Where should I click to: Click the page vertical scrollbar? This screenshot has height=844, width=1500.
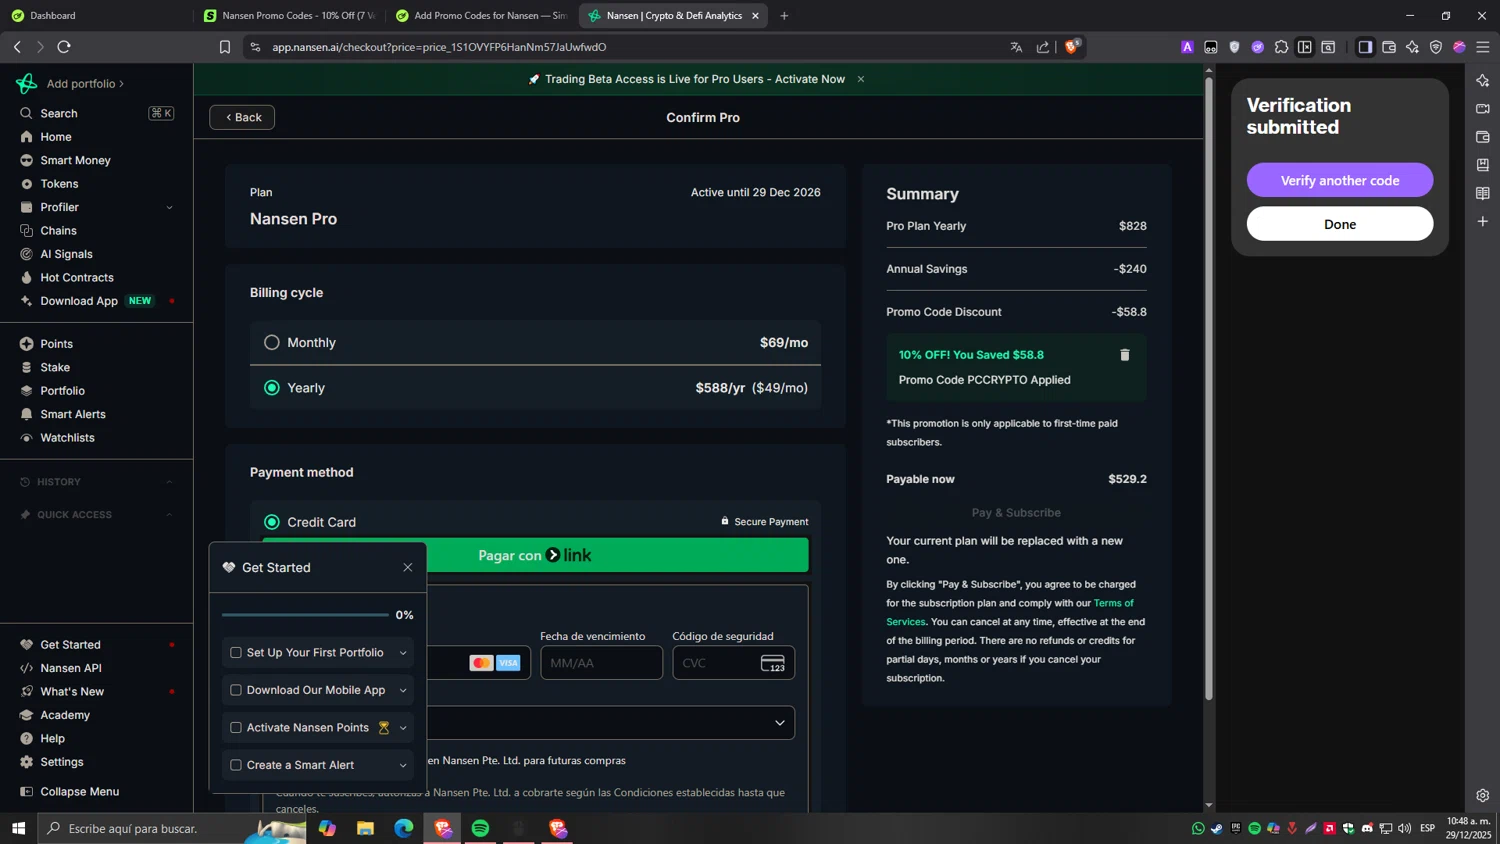(x=1208, y=388)
